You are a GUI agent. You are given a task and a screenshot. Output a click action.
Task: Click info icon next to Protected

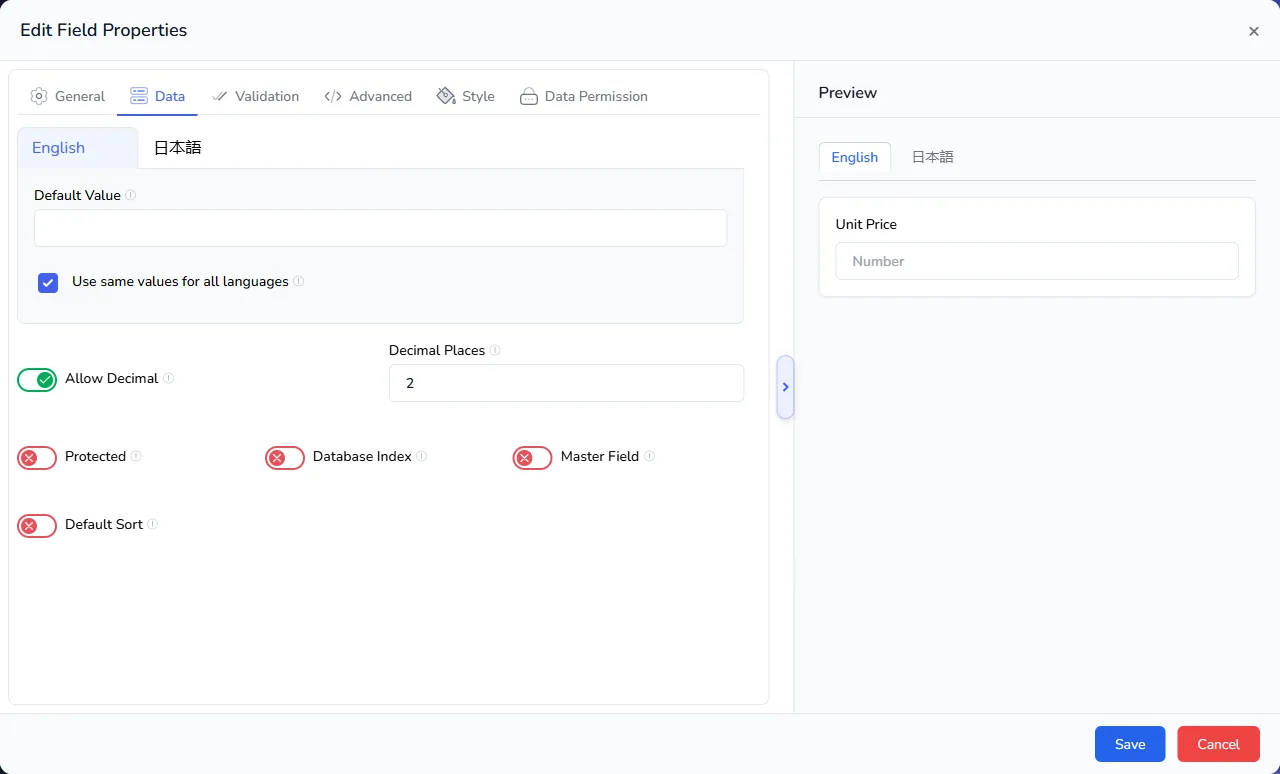coord(136,456)
